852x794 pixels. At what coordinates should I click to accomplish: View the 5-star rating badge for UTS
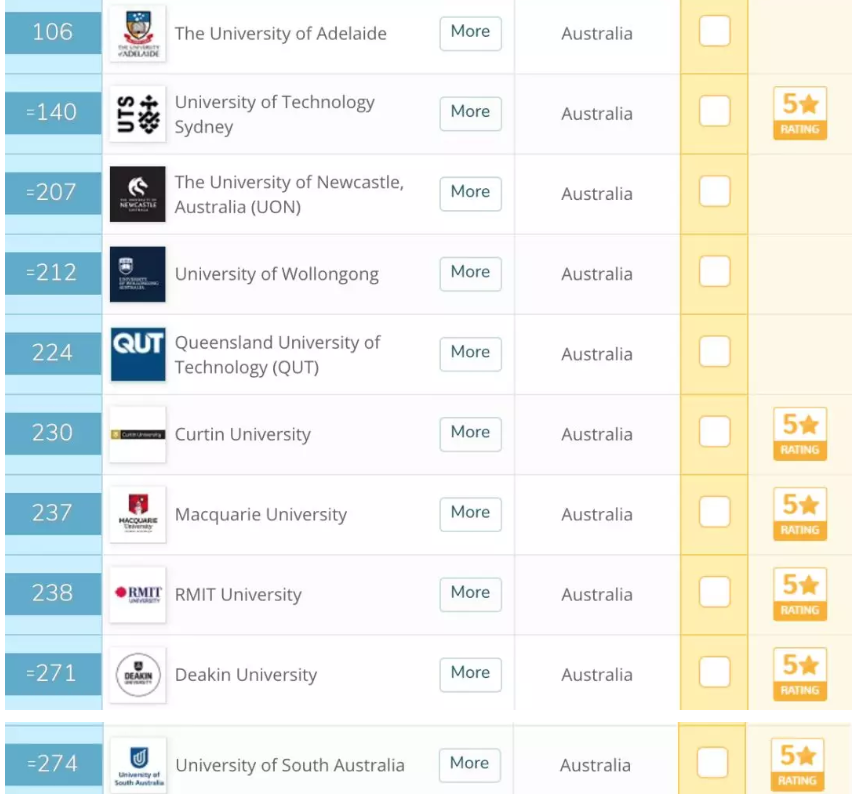(800, 113)
